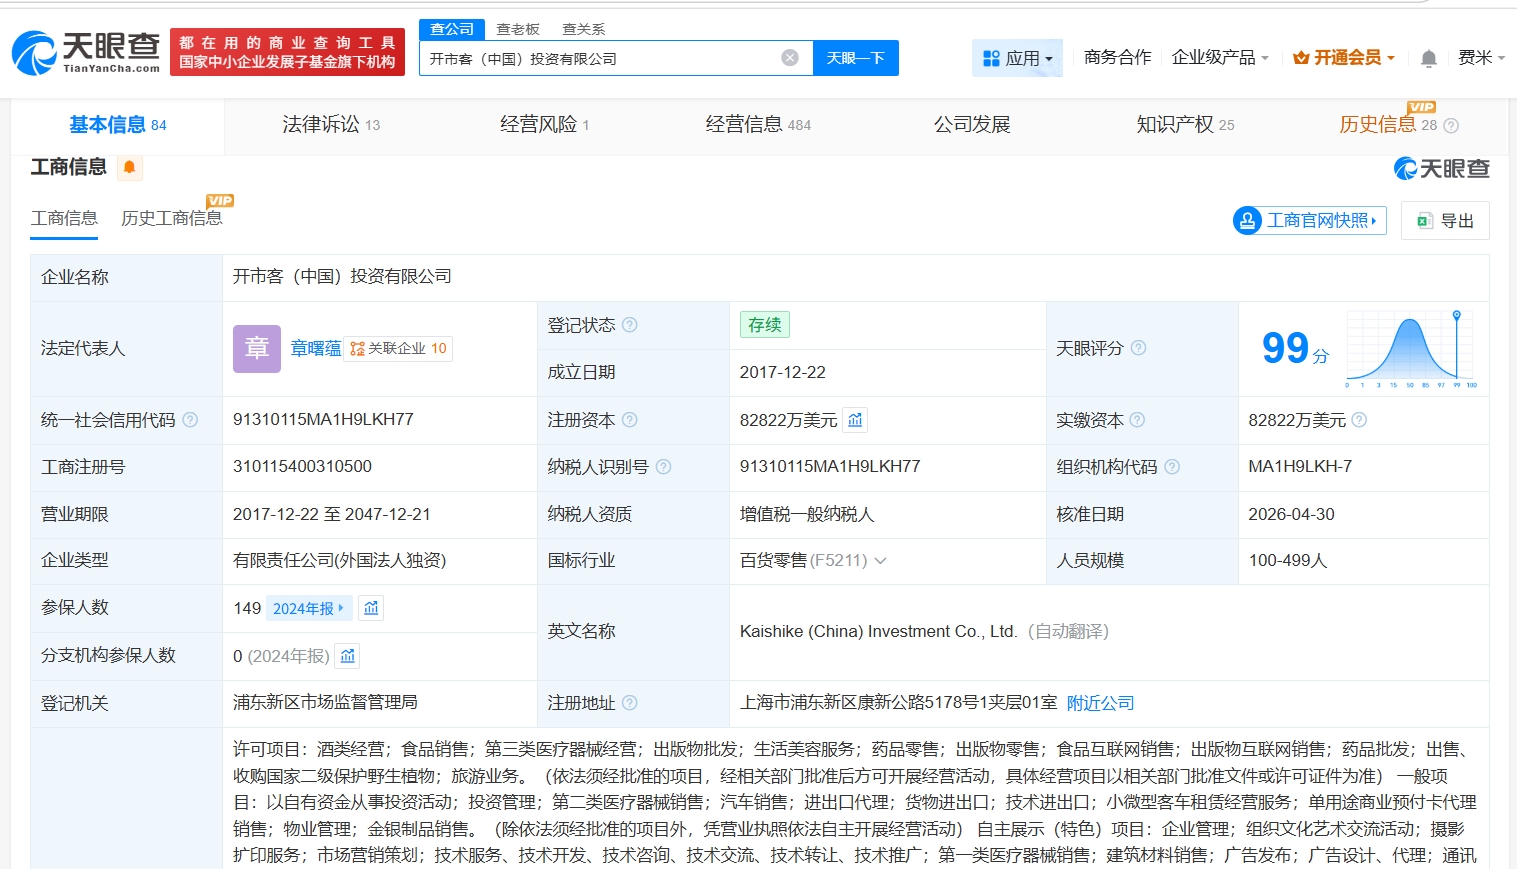The width and height of the screenshot is (1517, 869).
Task: Click the 浦东新区市场监督管理局 registration authority
Action: point(325,703)
